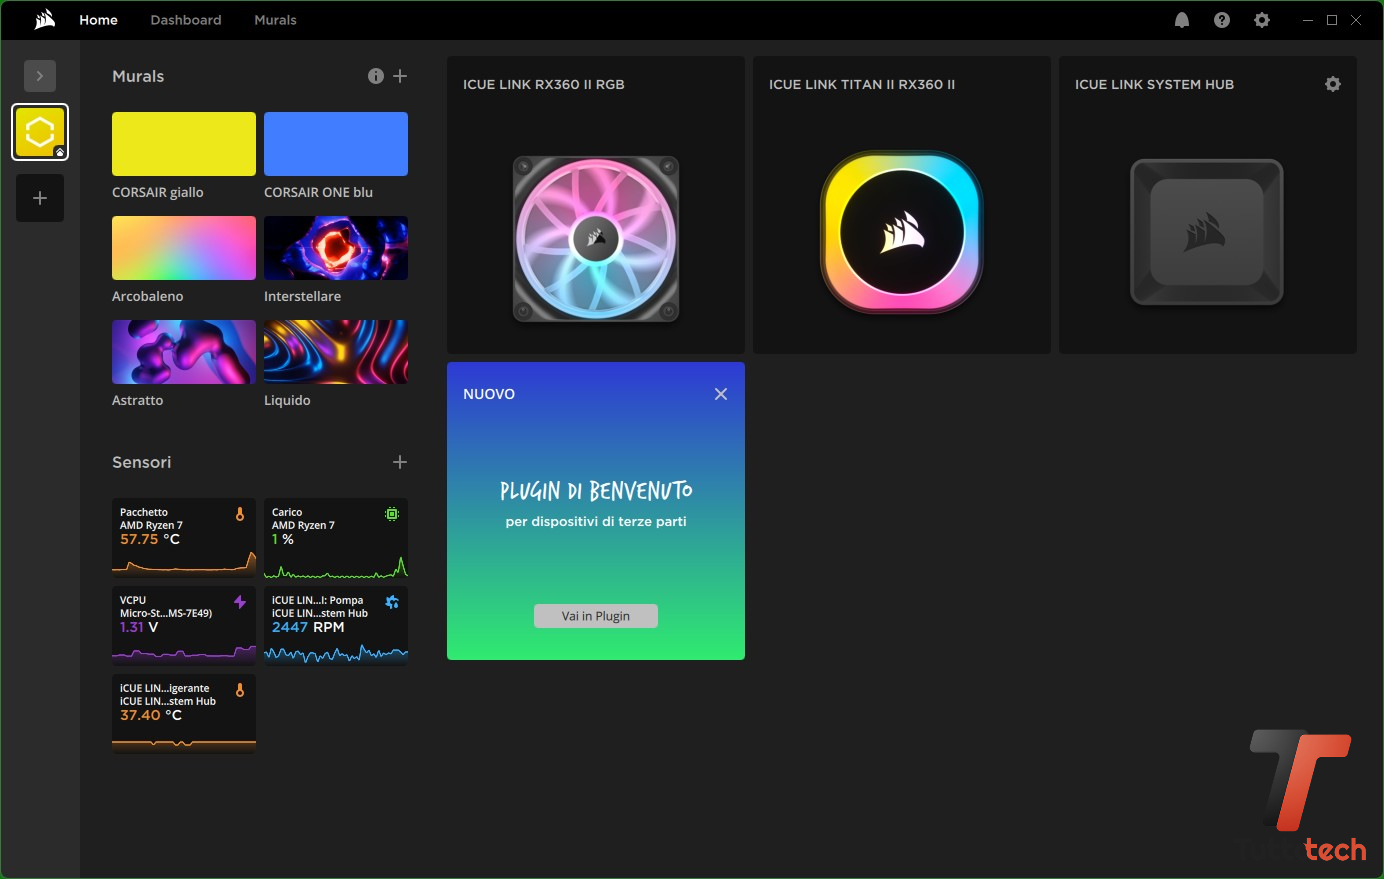The height and width of the screenshot is (879, 1384).
Task: Click the "ICUE LINK TITAN II RX360 II" card title
Action: coord(862,84)
